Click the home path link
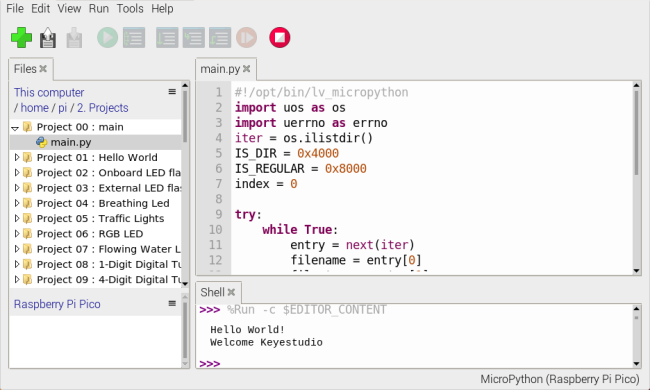The height and width of the screenshot is (390, 650). [x=34, y=108]
